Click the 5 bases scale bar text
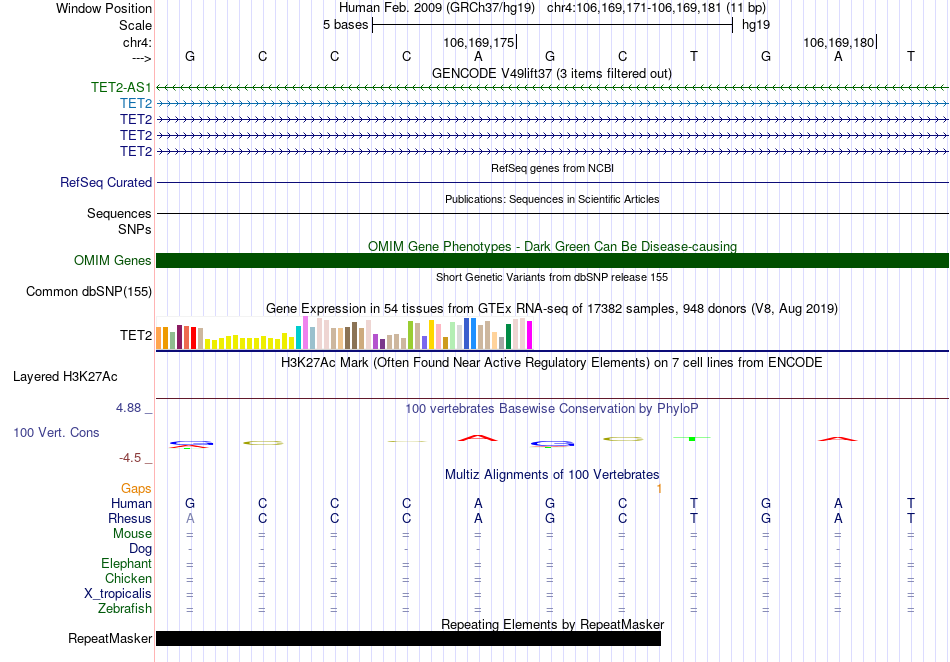The width and height of the screenshot is (950, 662). 345,25
